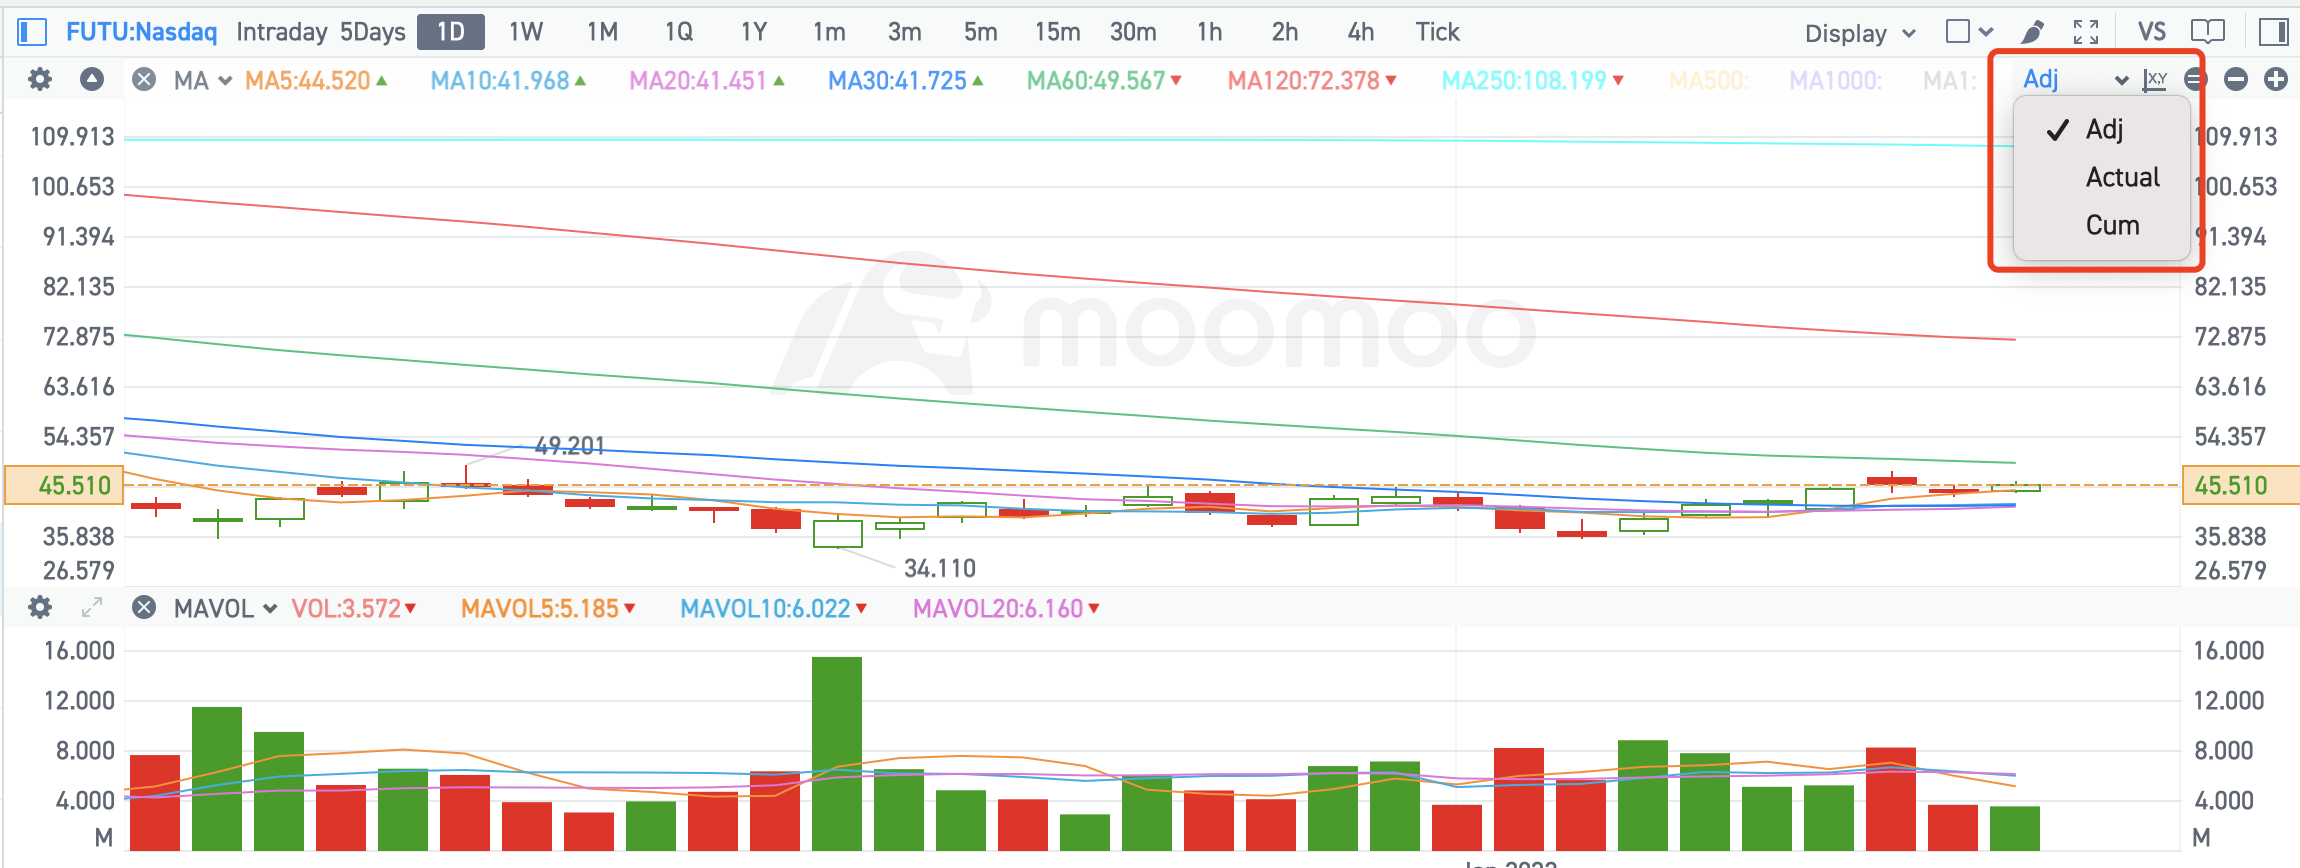The height and width of the screenshot is (868, 2300).
Task: Open the chart layout square icon
Action: (x=1958, y=32)
